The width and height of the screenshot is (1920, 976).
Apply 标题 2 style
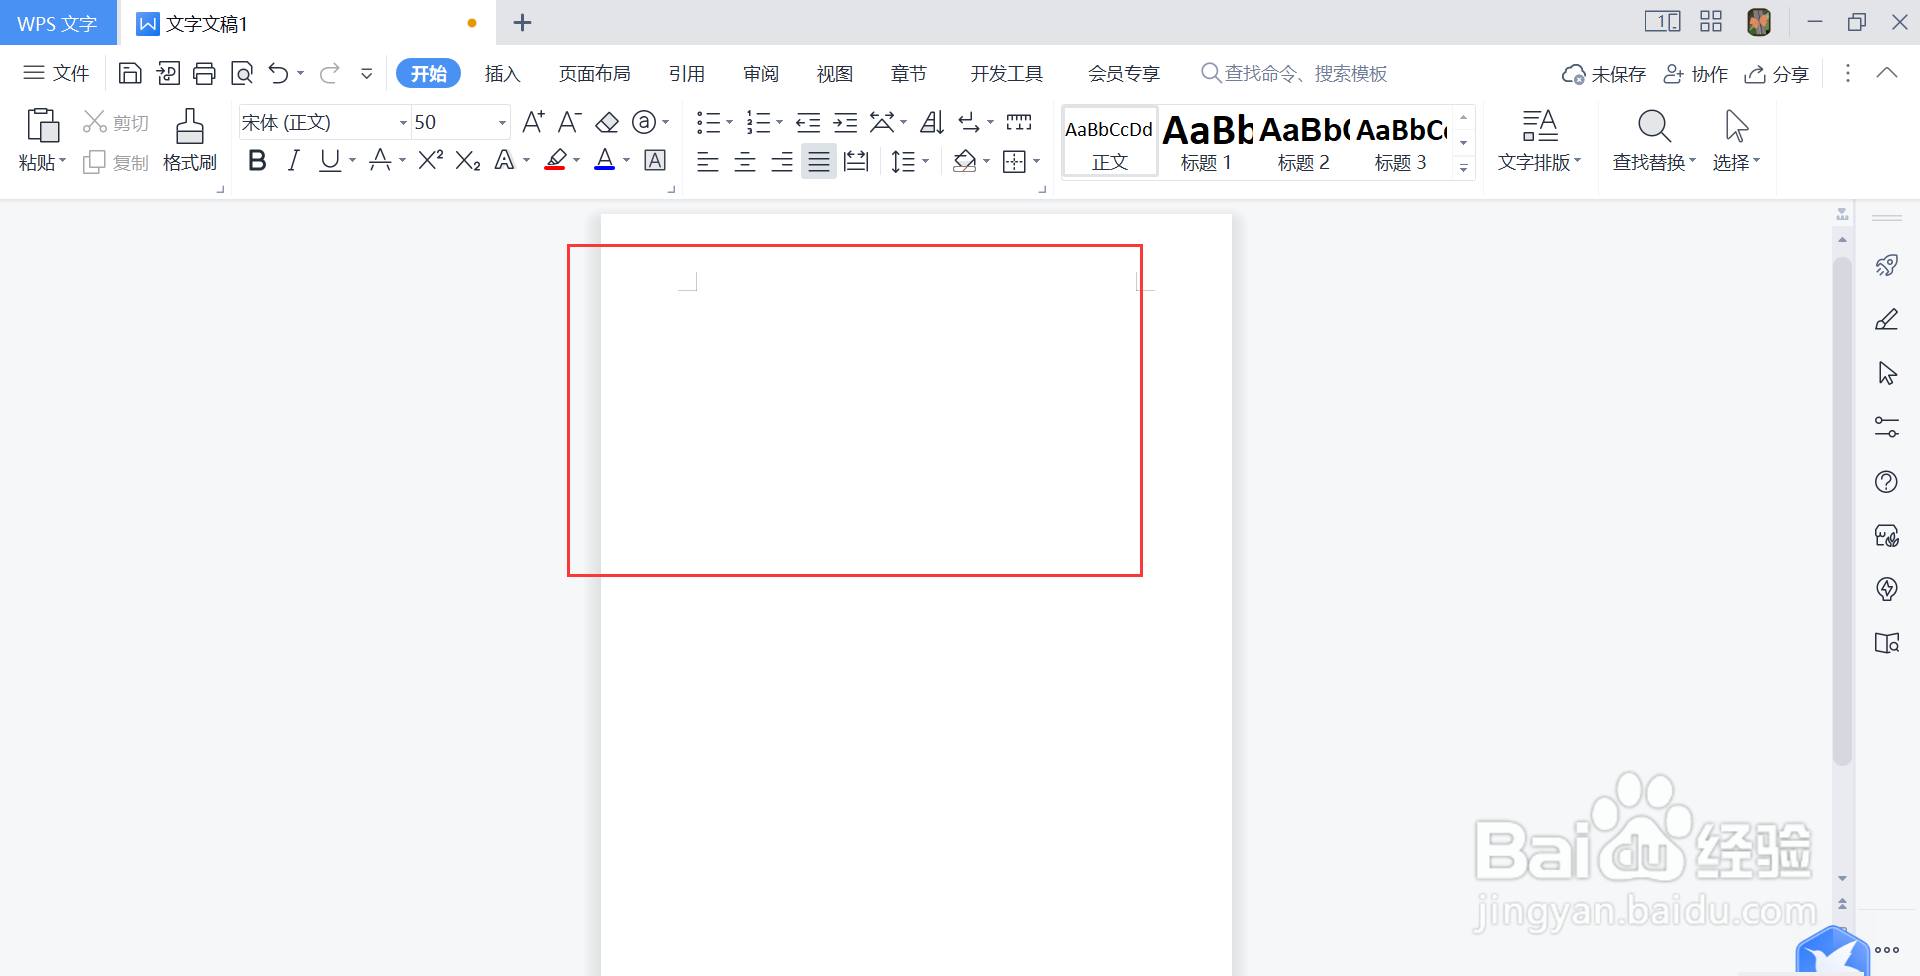pyautogui.click(x=1304, y=142)
